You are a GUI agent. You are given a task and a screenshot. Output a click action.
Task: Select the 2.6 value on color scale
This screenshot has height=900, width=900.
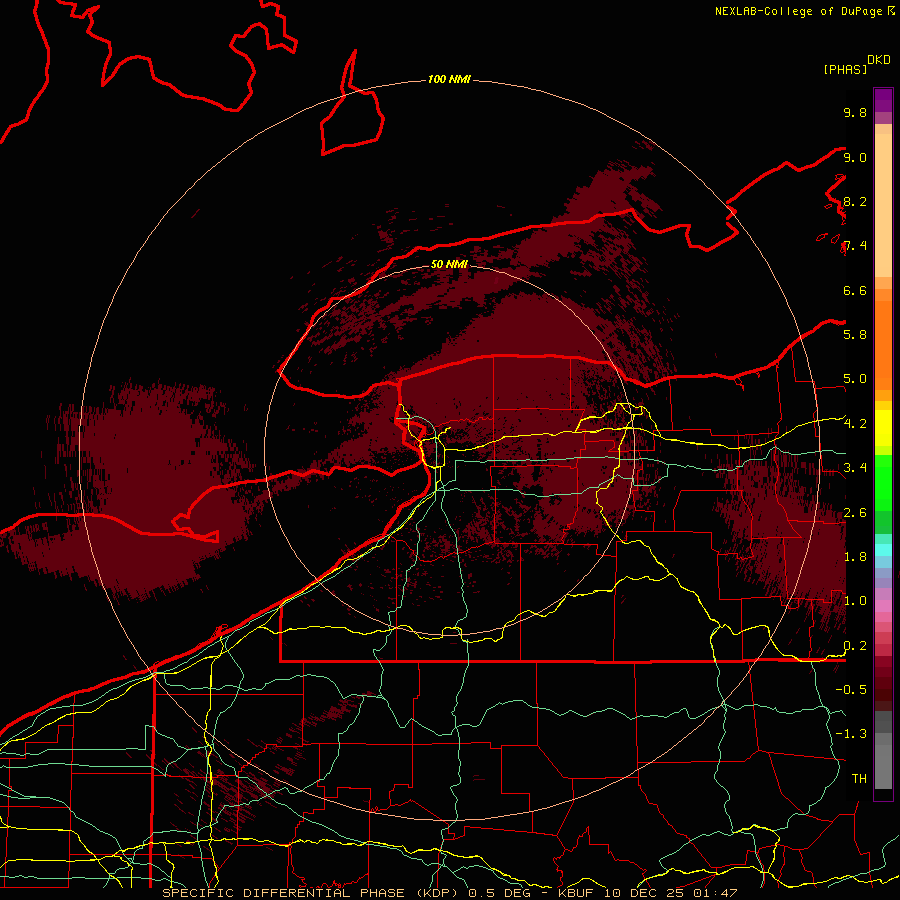tap(855, 513)
